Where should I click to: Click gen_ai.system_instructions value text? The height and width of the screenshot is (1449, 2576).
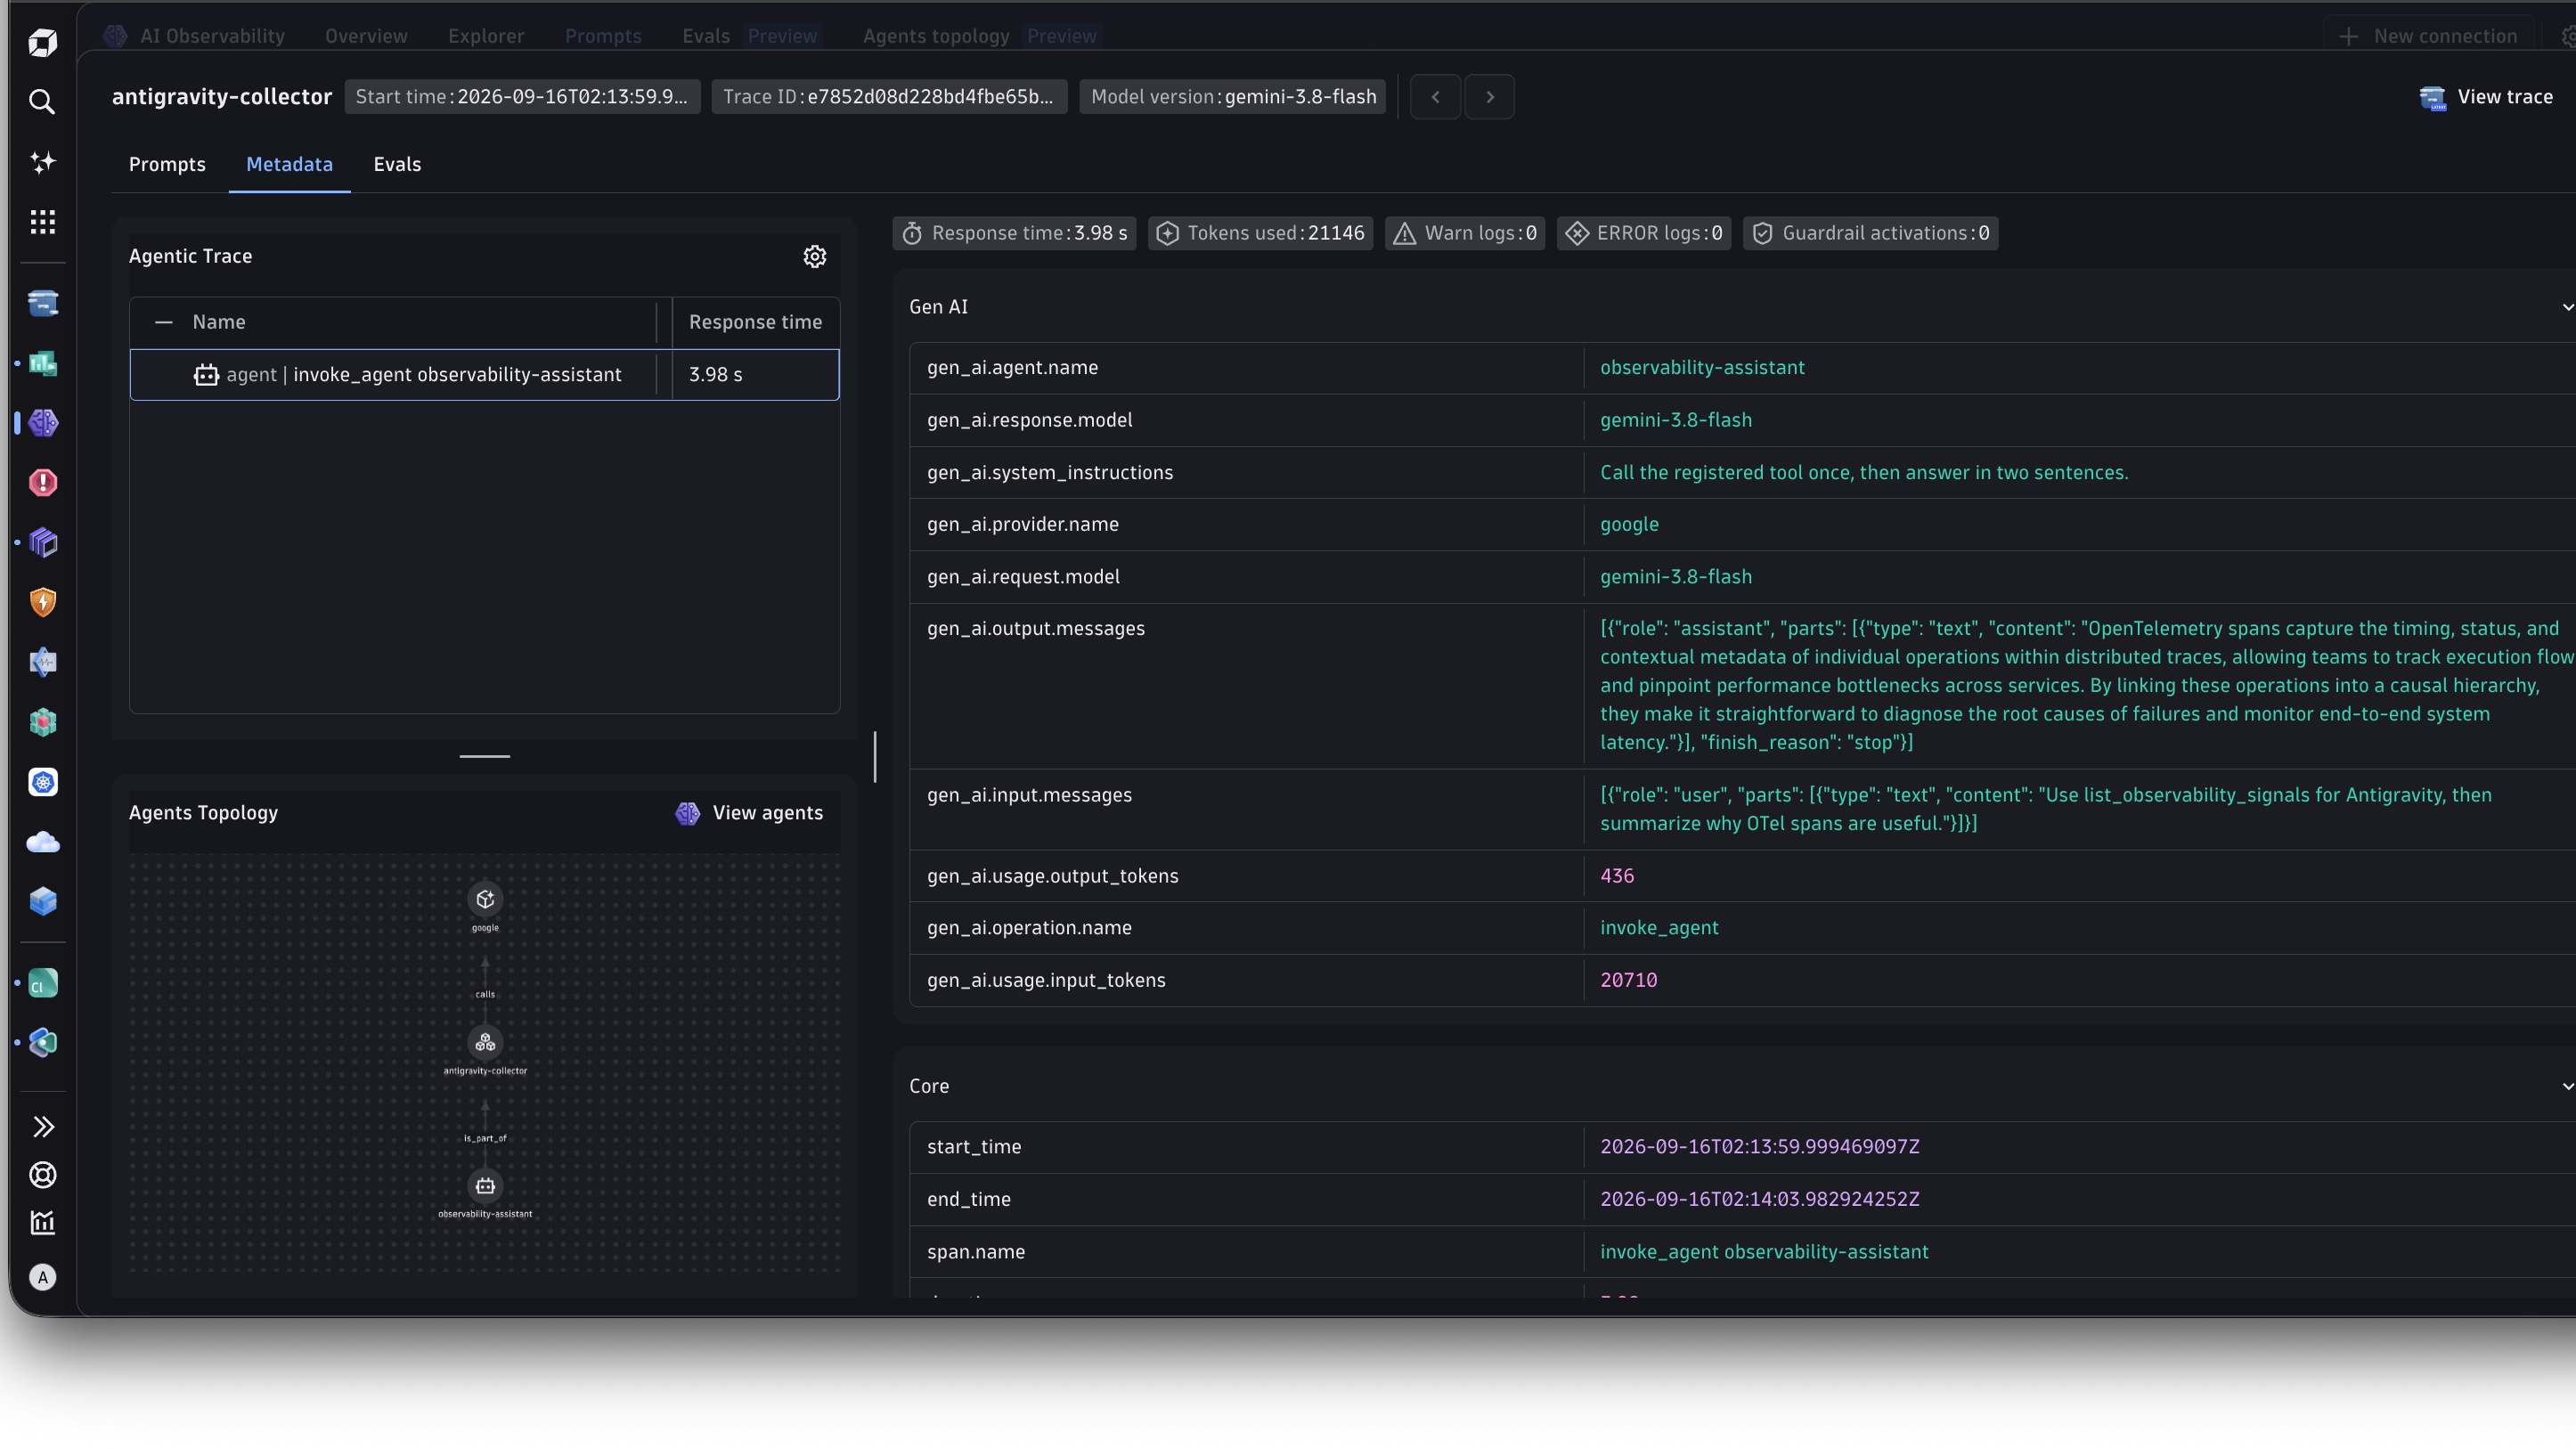(x=1864, y=473)
